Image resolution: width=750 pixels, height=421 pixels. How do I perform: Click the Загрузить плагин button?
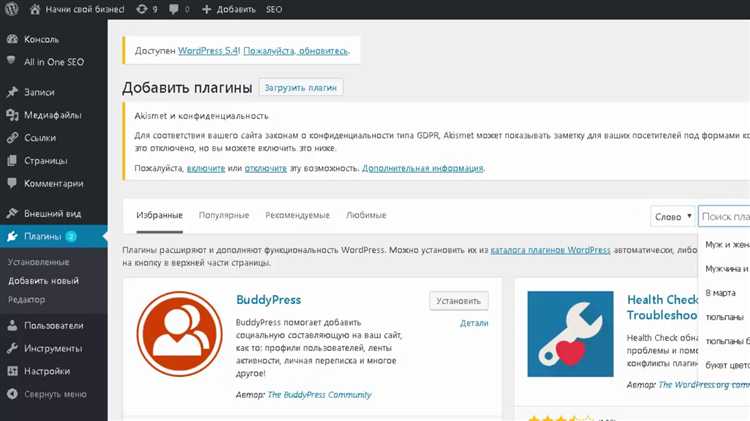[x=301, y=88]
